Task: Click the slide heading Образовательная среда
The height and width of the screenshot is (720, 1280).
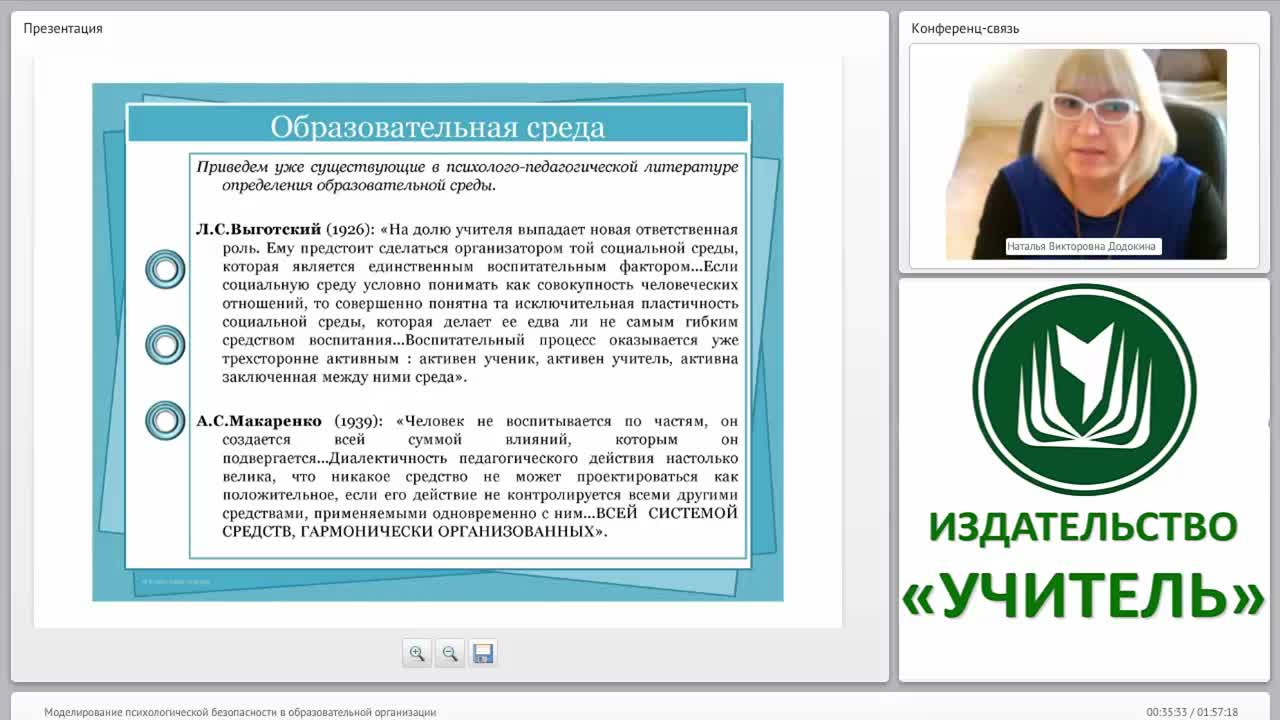Action: pos(438,127)
